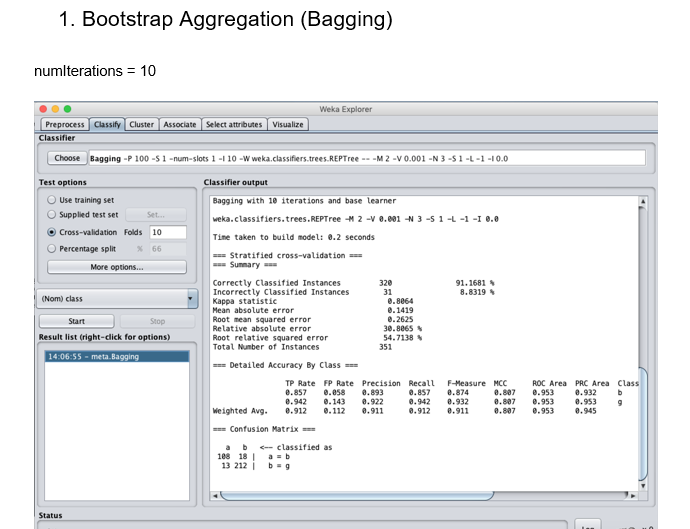The height and width of the screenshot is (529, 690).
Task: Click the Bagging classifier configuration field
Action: [365, 158]
